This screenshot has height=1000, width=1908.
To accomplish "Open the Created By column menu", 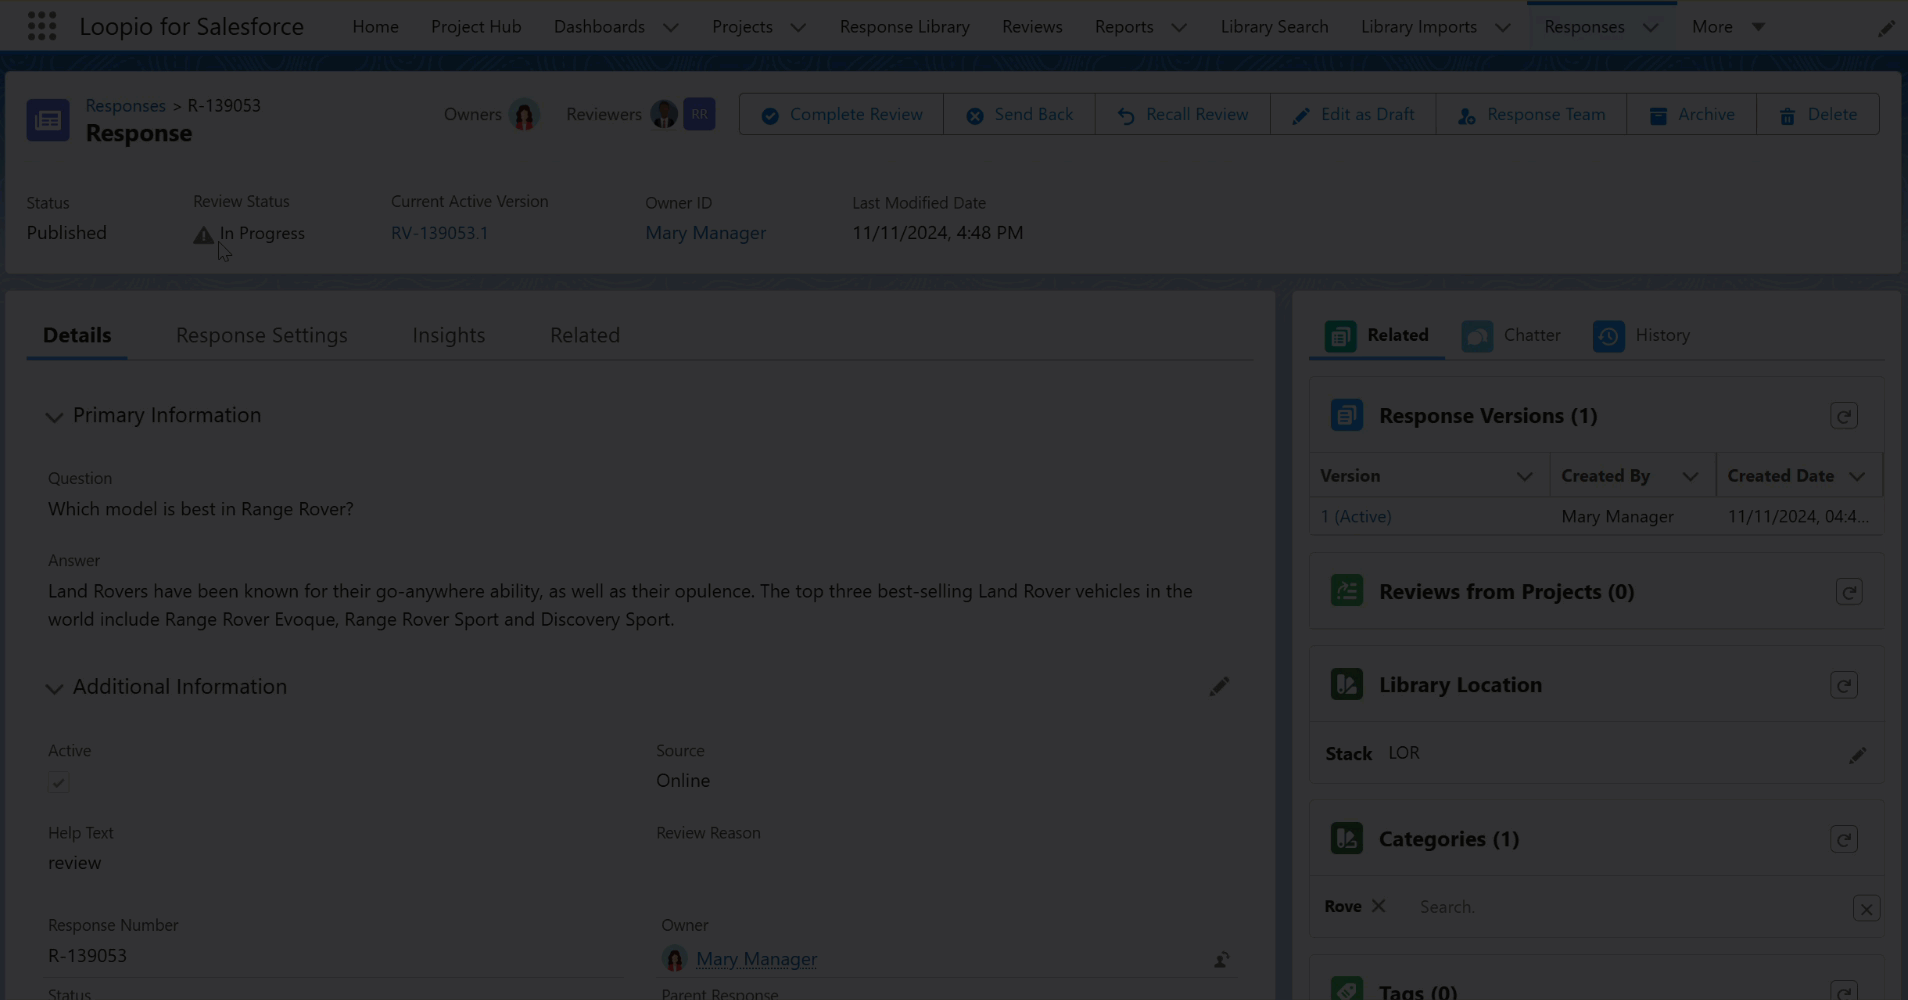I will click(1690, 477).
